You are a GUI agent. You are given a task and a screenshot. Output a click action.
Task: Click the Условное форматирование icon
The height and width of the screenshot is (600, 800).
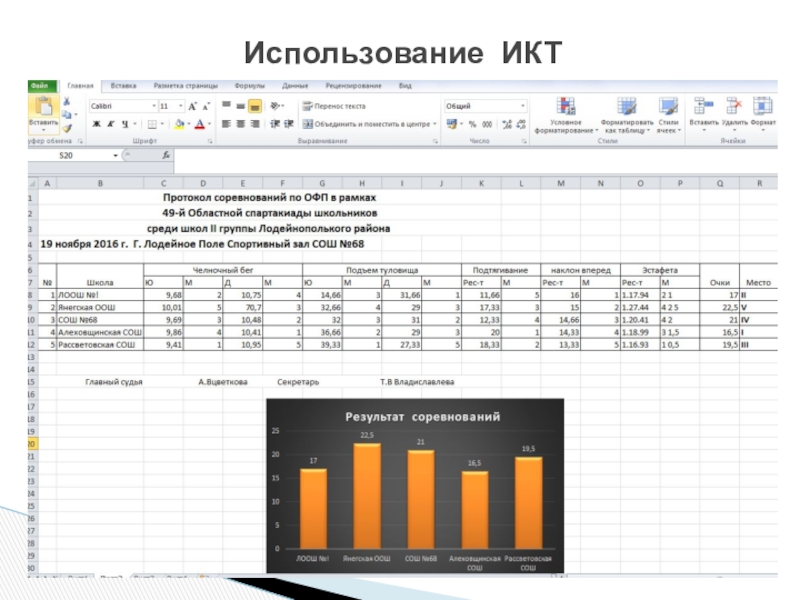coord(566,107)
